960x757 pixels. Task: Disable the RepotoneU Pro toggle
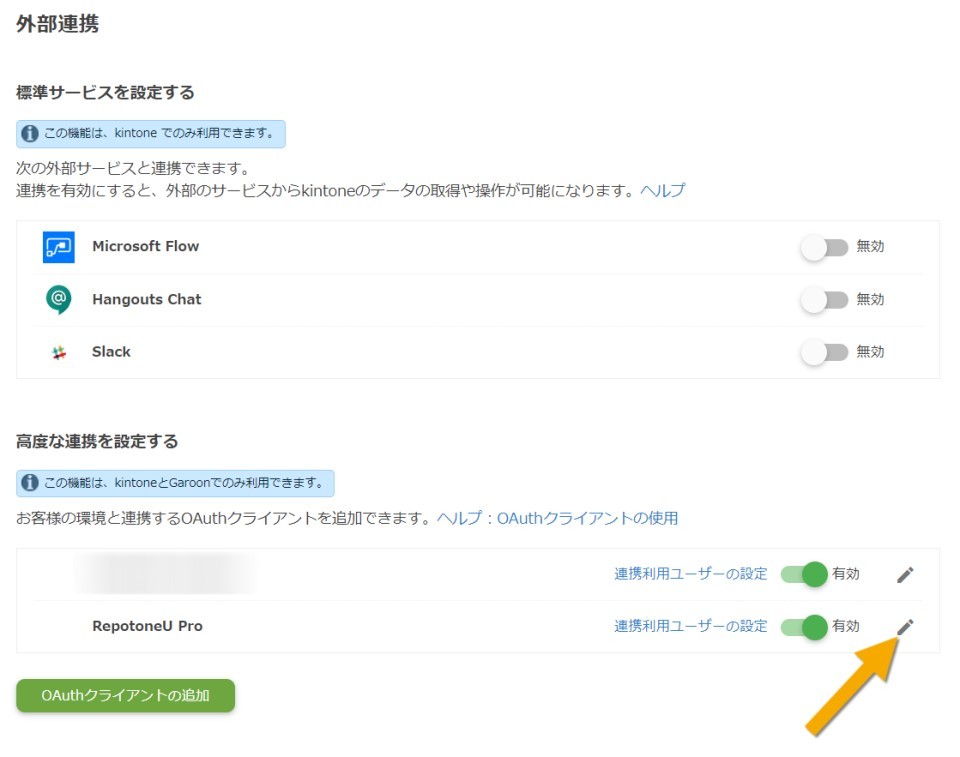click(804, 627)
